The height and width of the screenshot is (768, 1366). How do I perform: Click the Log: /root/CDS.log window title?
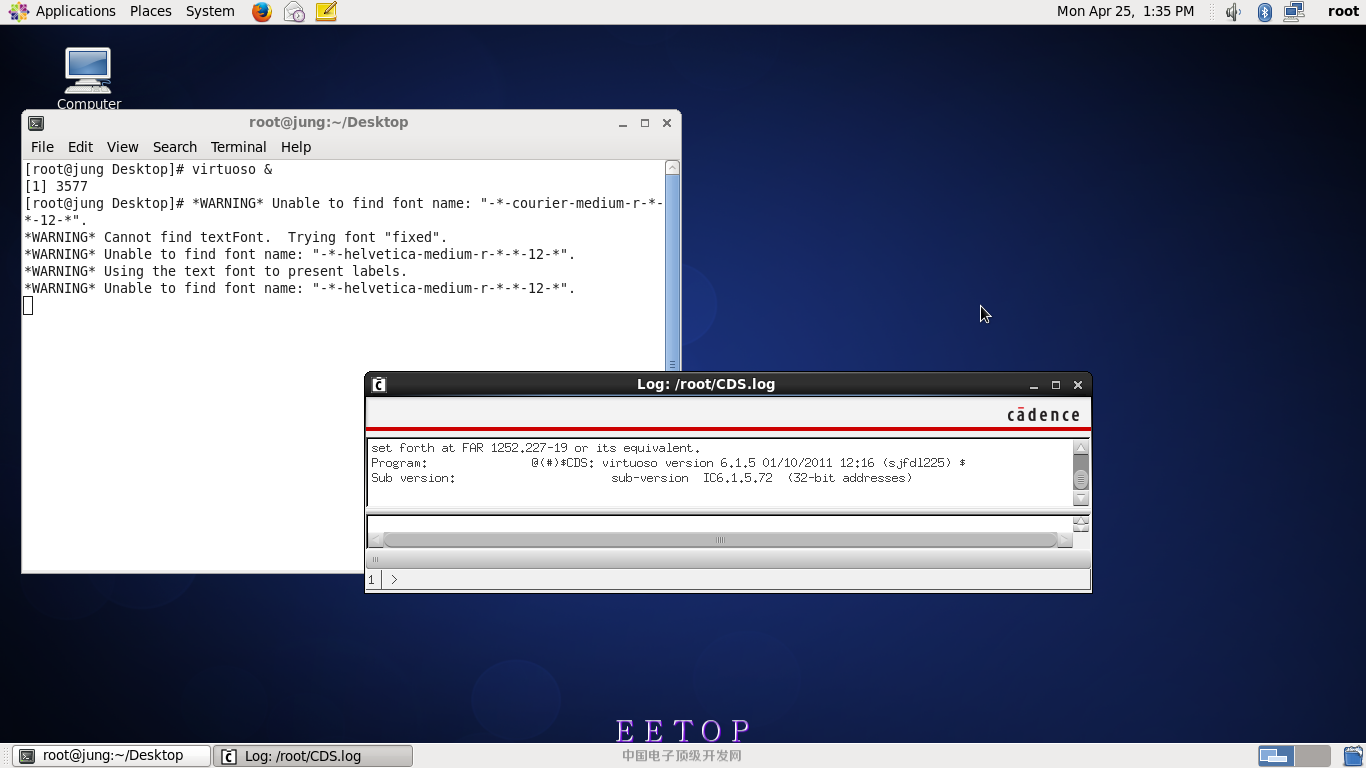pyautogui.click(x=706, y=384)
